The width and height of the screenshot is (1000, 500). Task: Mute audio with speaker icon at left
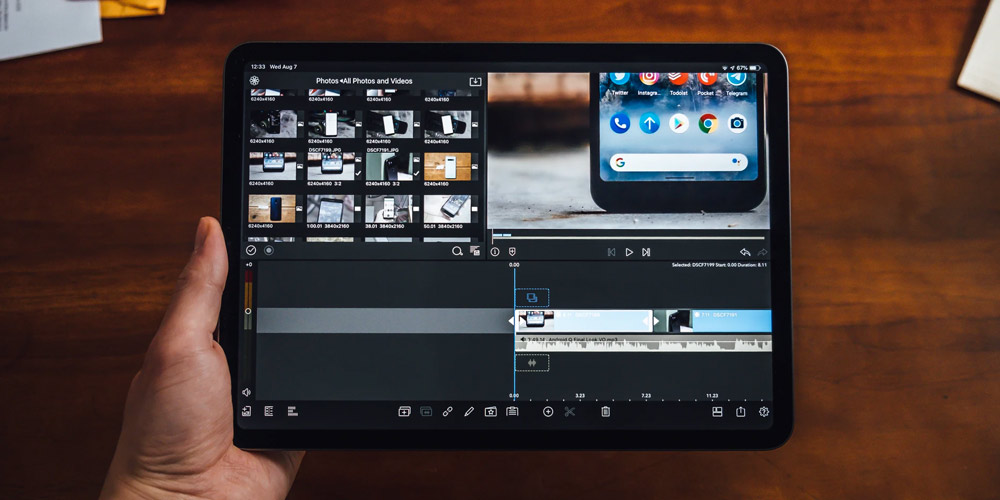click(x=246, y=392)
